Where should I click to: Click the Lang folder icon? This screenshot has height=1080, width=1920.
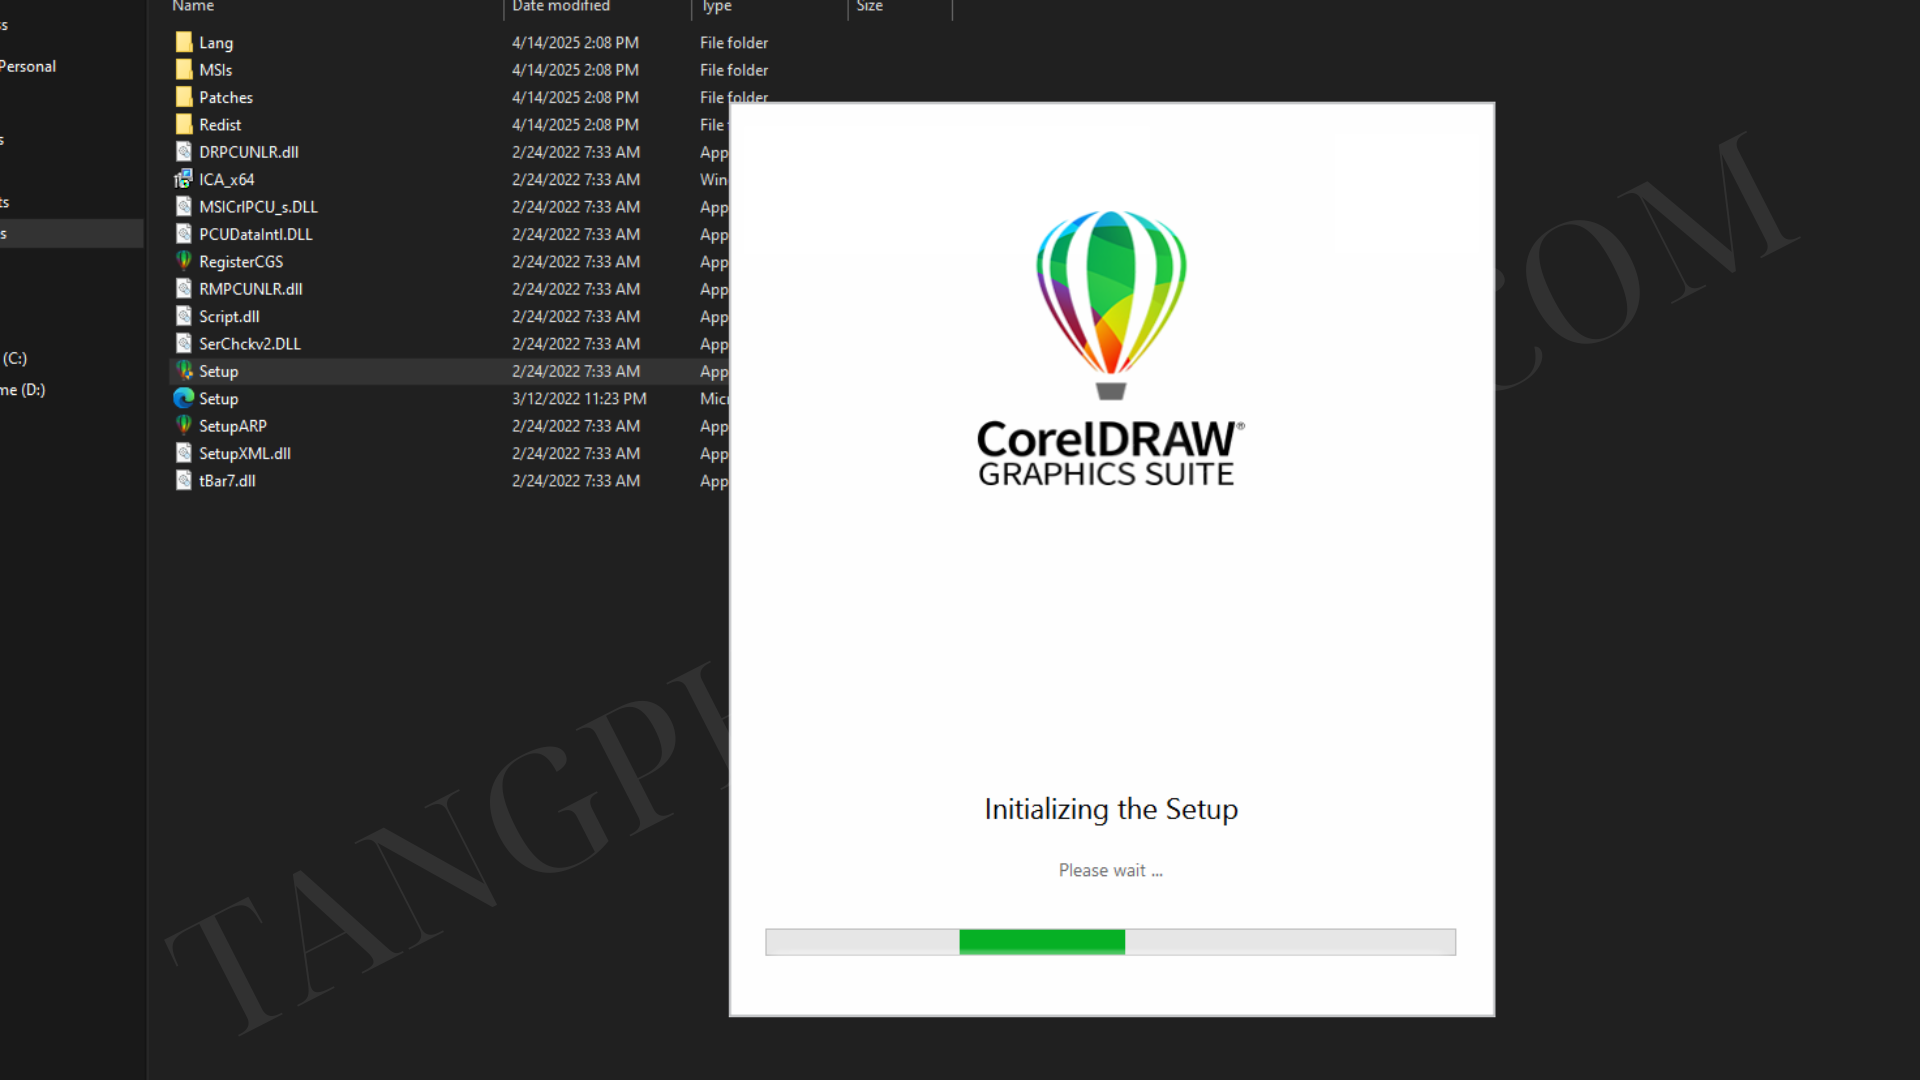coord(184,42)
